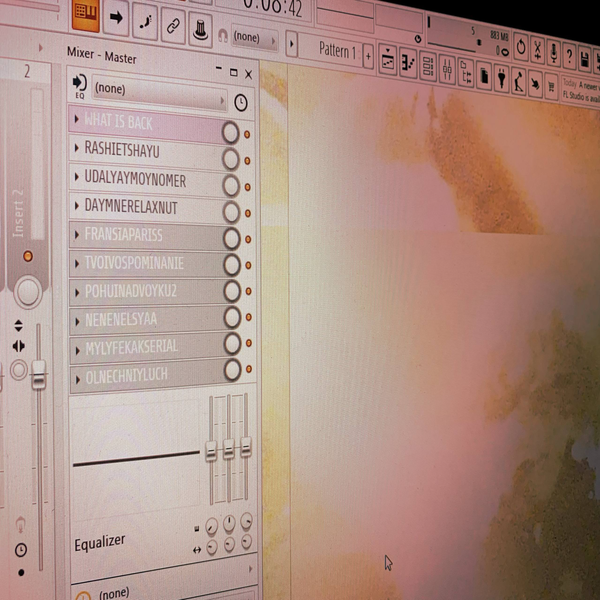This screenshot has height=600, width=600.
Task: Click the footsteps icon in top toolbar
Action: pyautogui.click(x=144, y=19)
